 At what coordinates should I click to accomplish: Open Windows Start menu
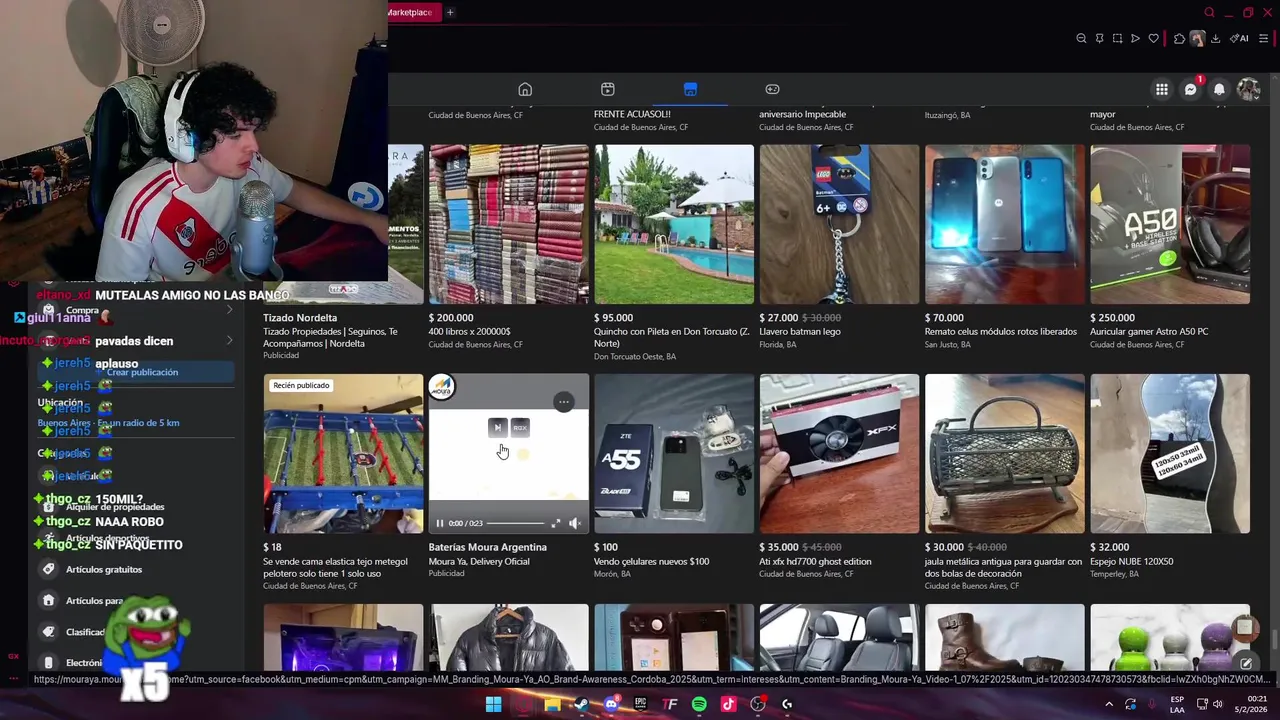pyautogui.click(x=493, y=704)
